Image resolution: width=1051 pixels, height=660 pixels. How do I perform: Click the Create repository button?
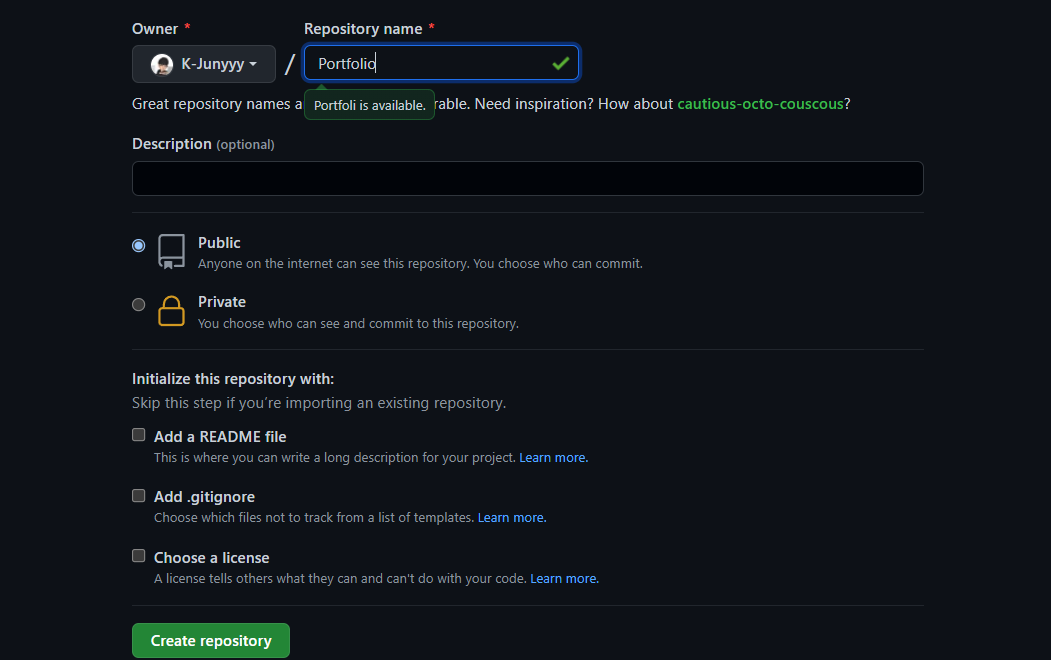coord(210,641)
